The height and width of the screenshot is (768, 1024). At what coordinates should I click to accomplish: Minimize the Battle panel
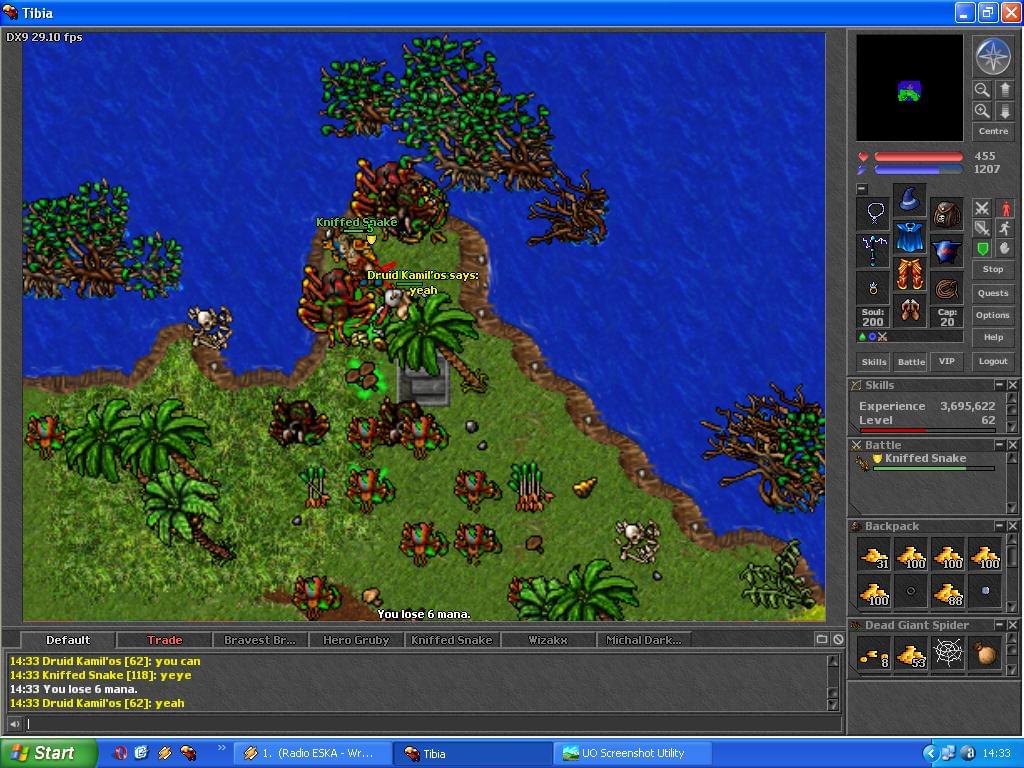pos(999,445)
